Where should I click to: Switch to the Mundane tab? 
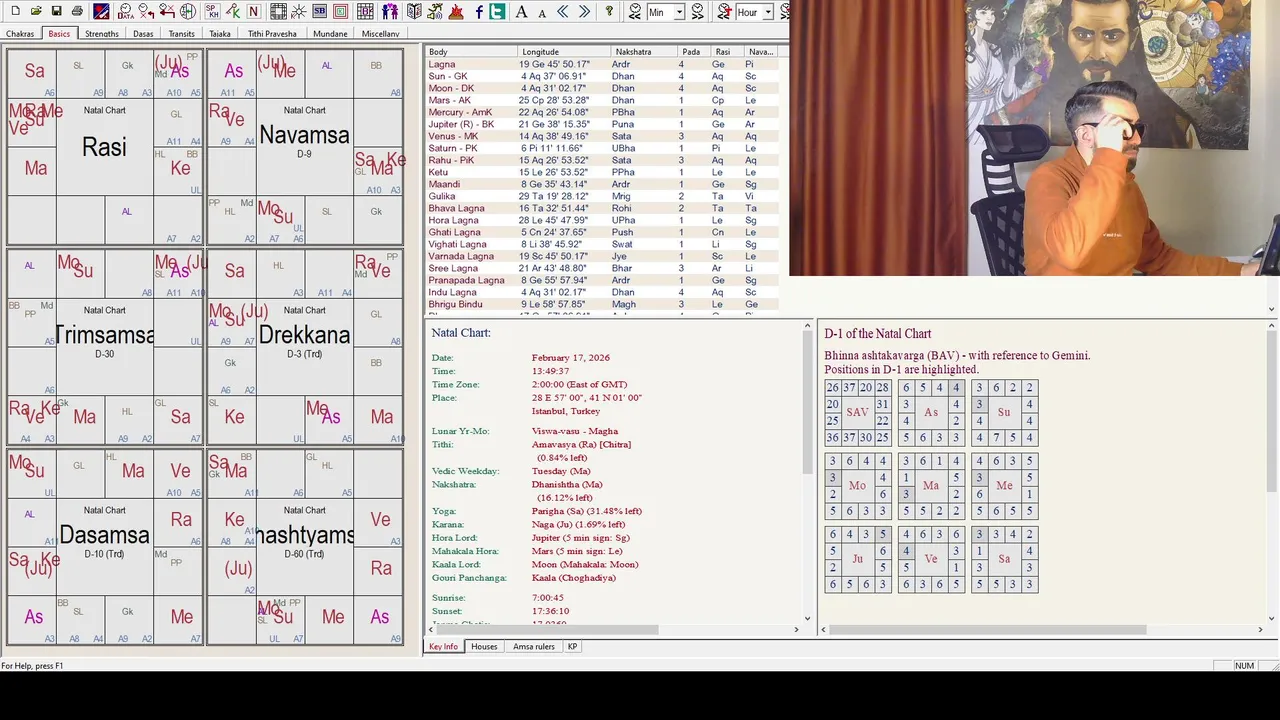coord(330,33)
